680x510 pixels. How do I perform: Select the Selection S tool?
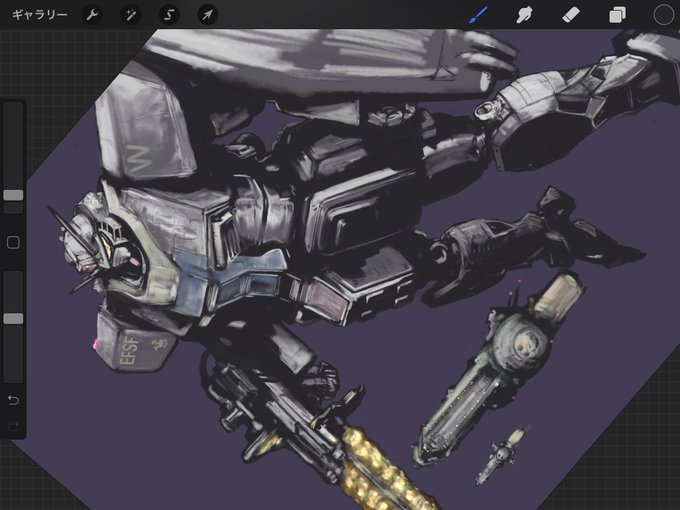click(x=169, y=15)
